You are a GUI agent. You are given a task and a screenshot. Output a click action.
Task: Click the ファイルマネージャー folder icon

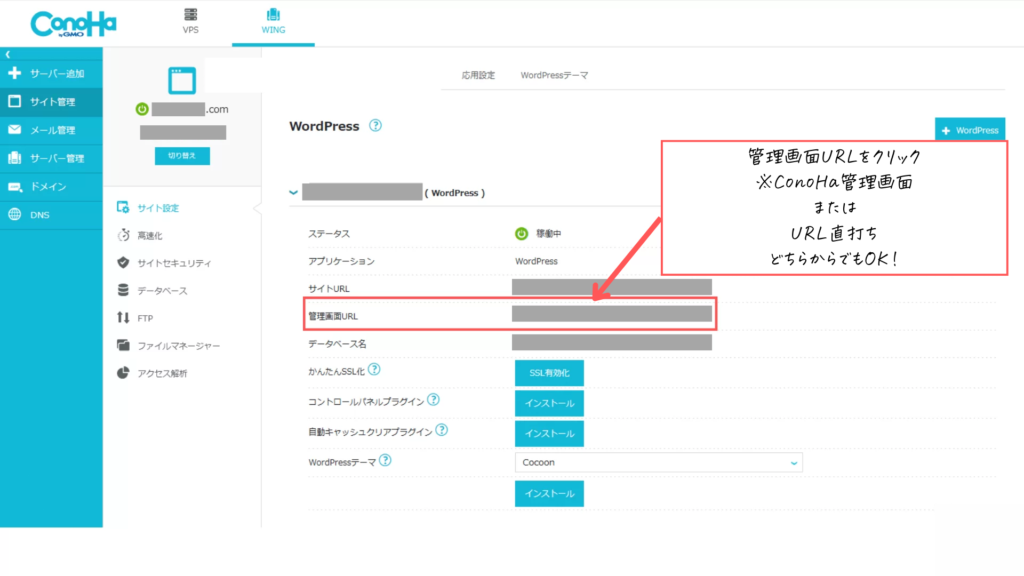123,345
